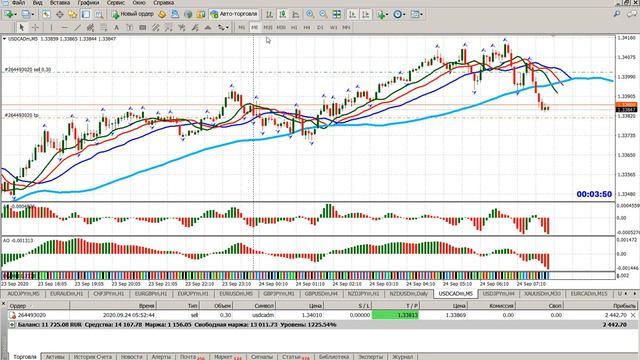
Task: Open the Новости terminal tab
Action: point(131,357)
